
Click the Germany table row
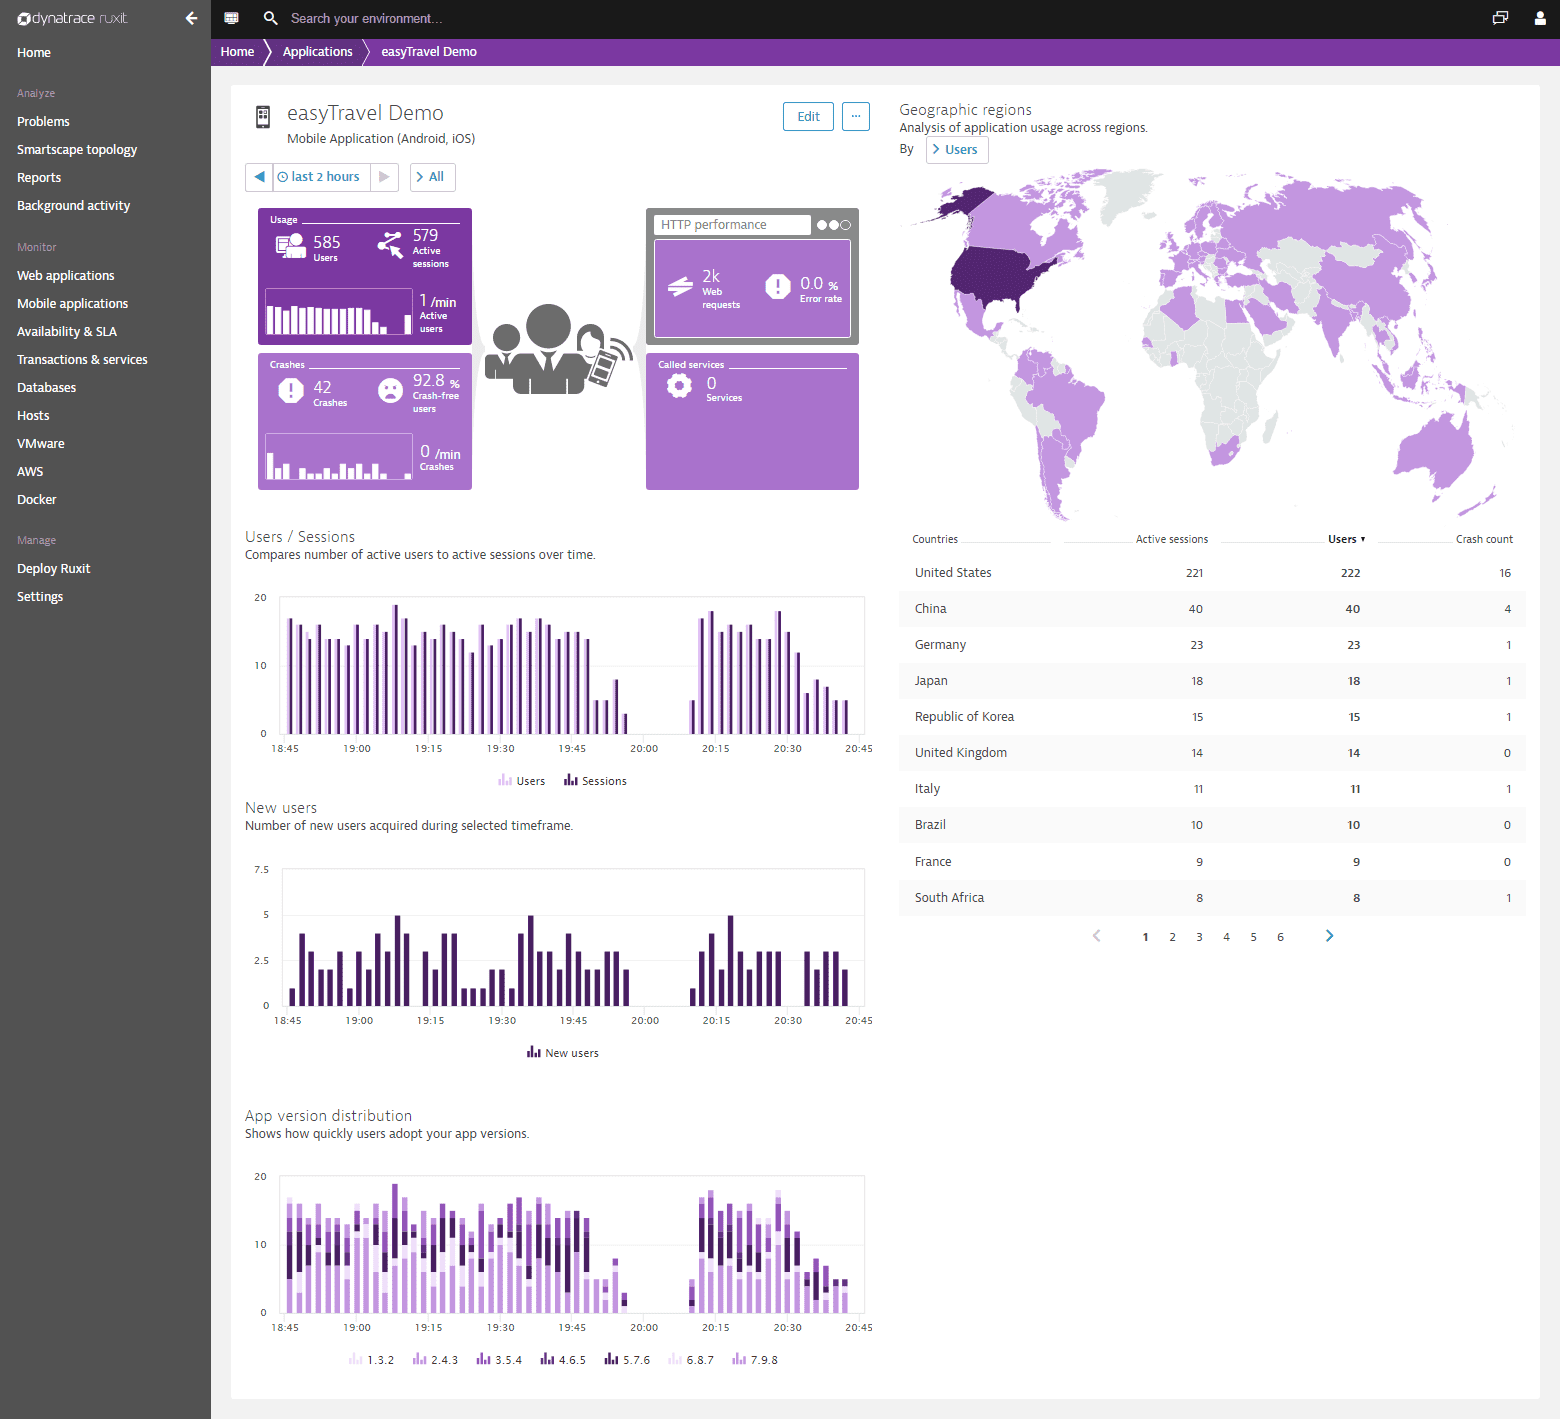coord(1212,645)
